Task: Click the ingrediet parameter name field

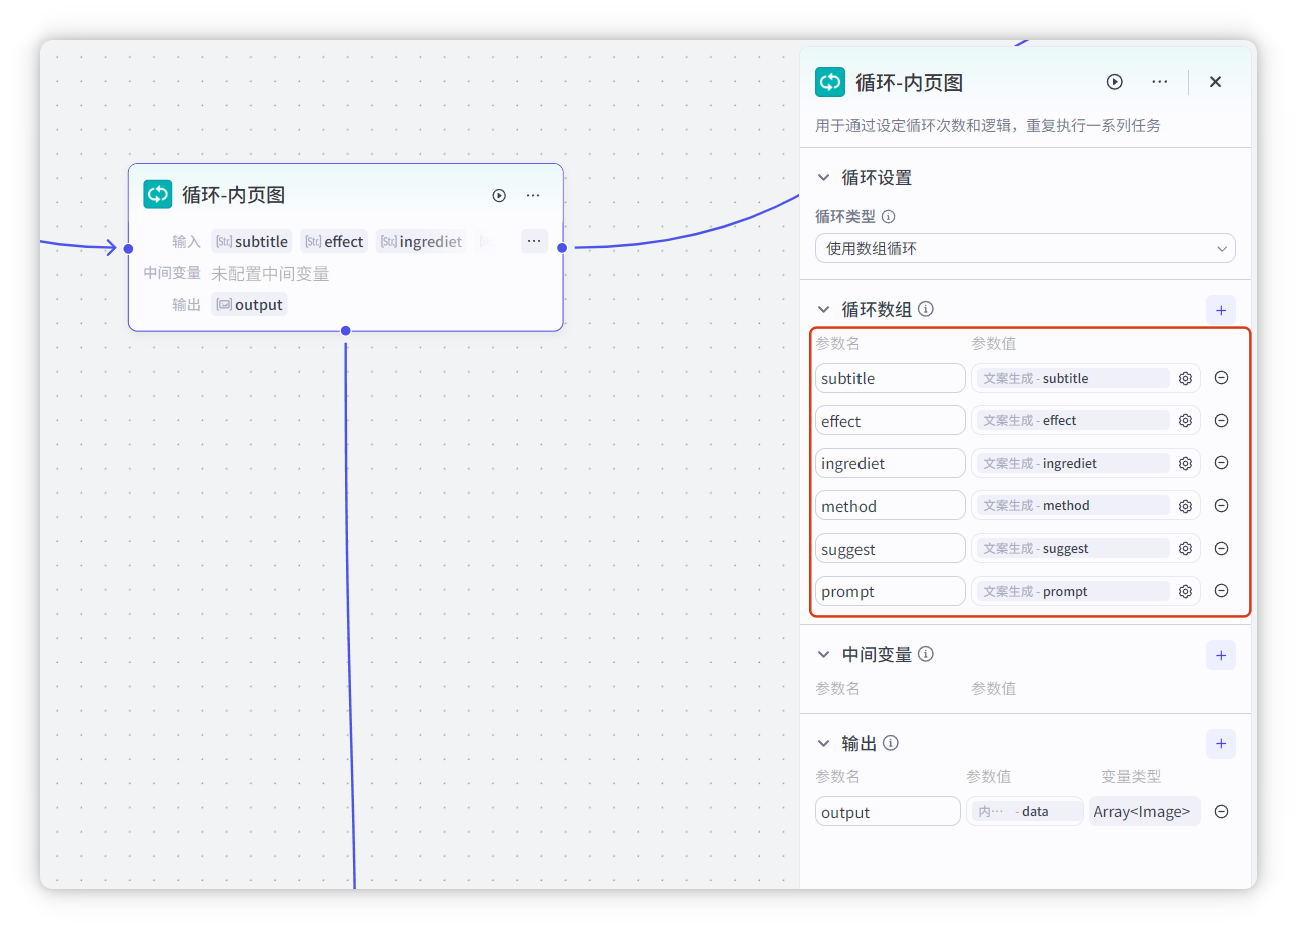Action: [x=889, y=464]
